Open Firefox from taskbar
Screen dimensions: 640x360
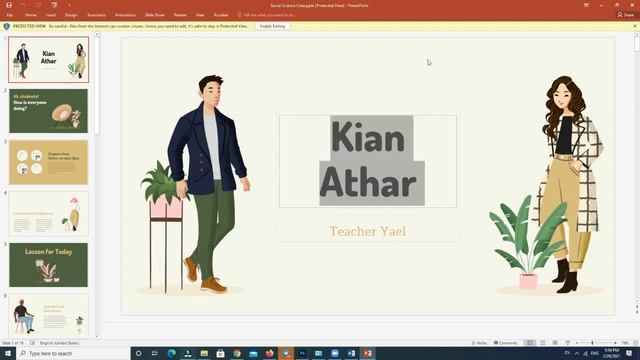(x=269, y=353)
